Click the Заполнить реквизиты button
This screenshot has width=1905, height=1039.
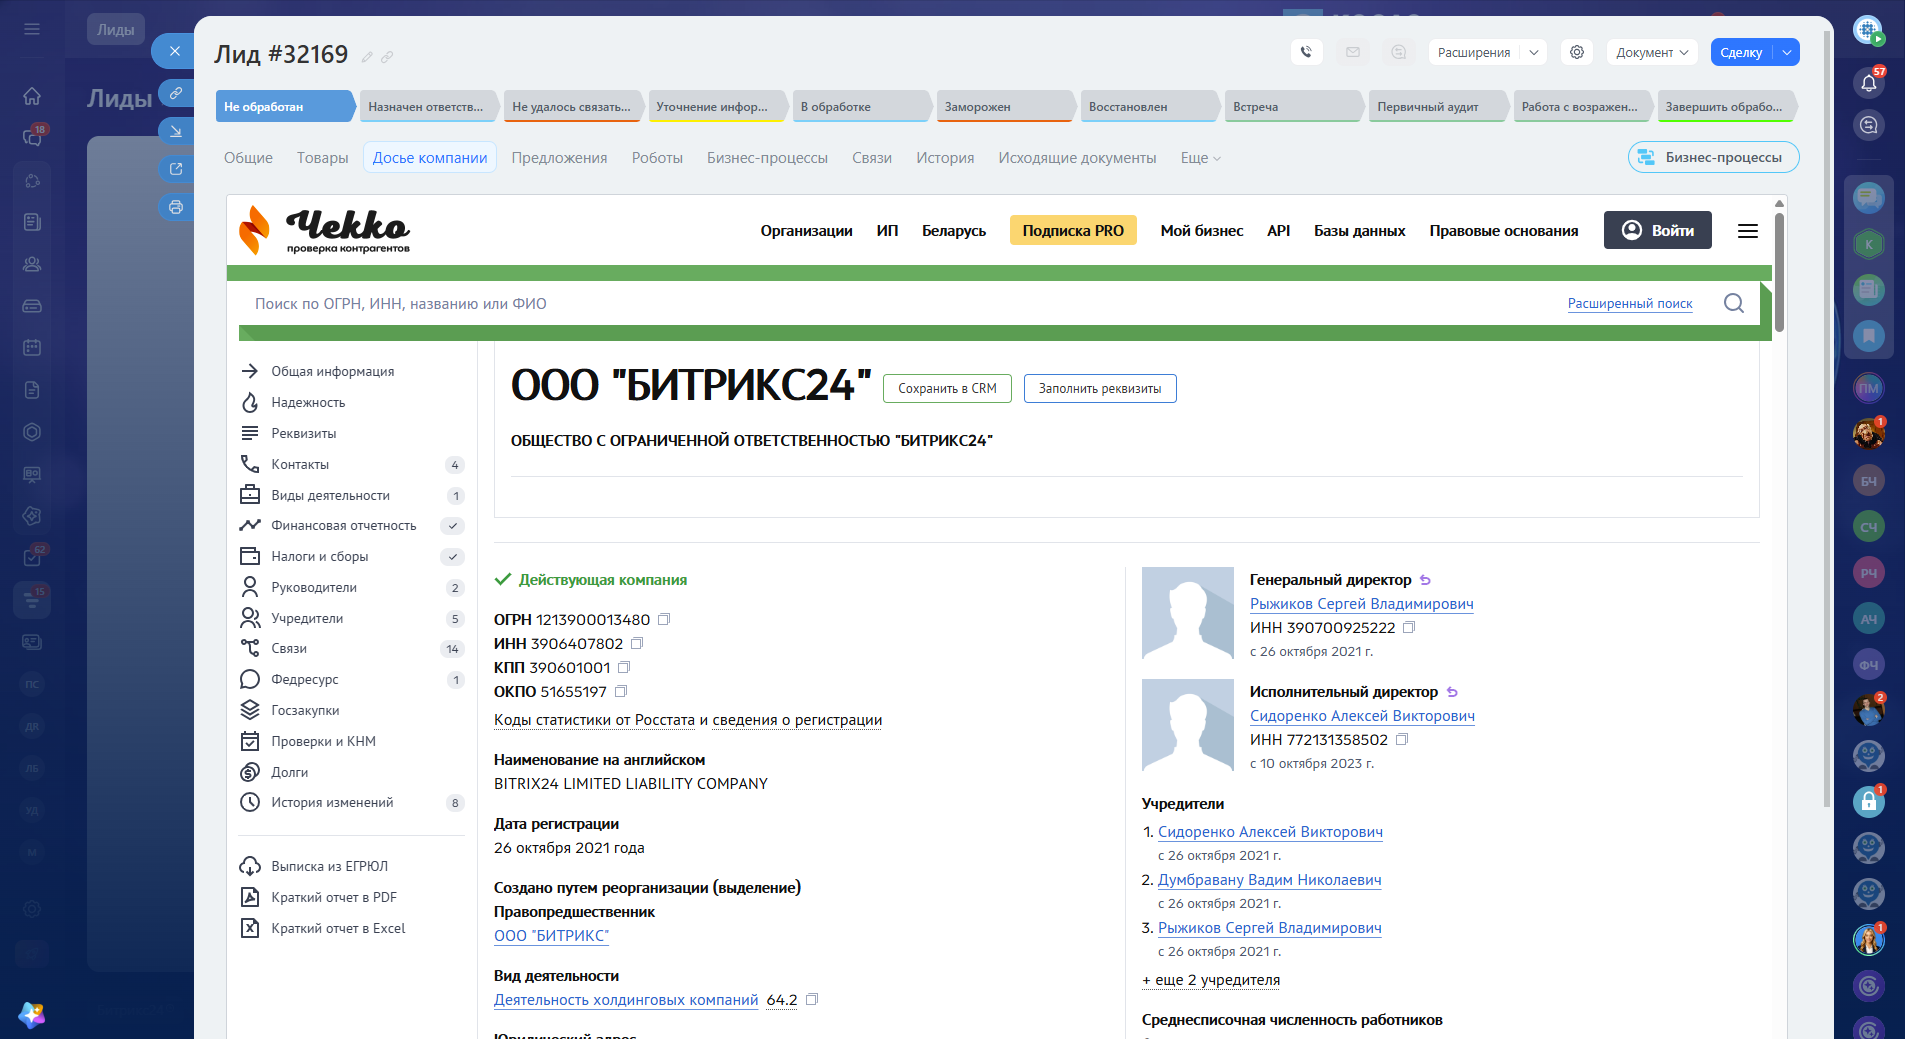[1100, 389]
